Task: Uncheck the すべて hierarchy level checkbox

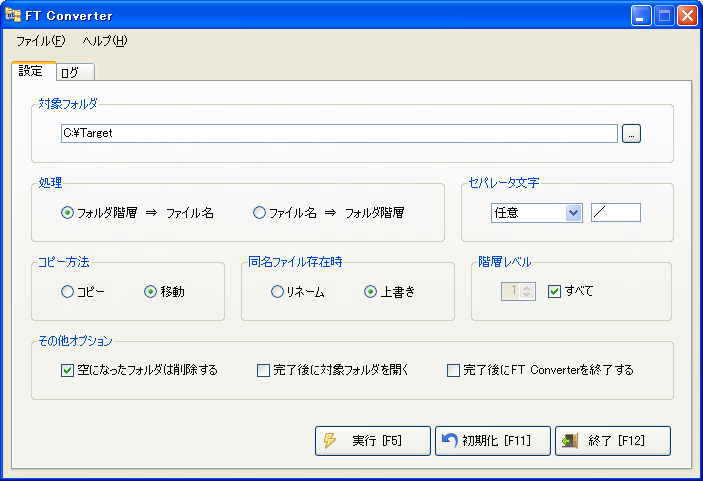Action: pyautogui.click(x=555, y=292)
